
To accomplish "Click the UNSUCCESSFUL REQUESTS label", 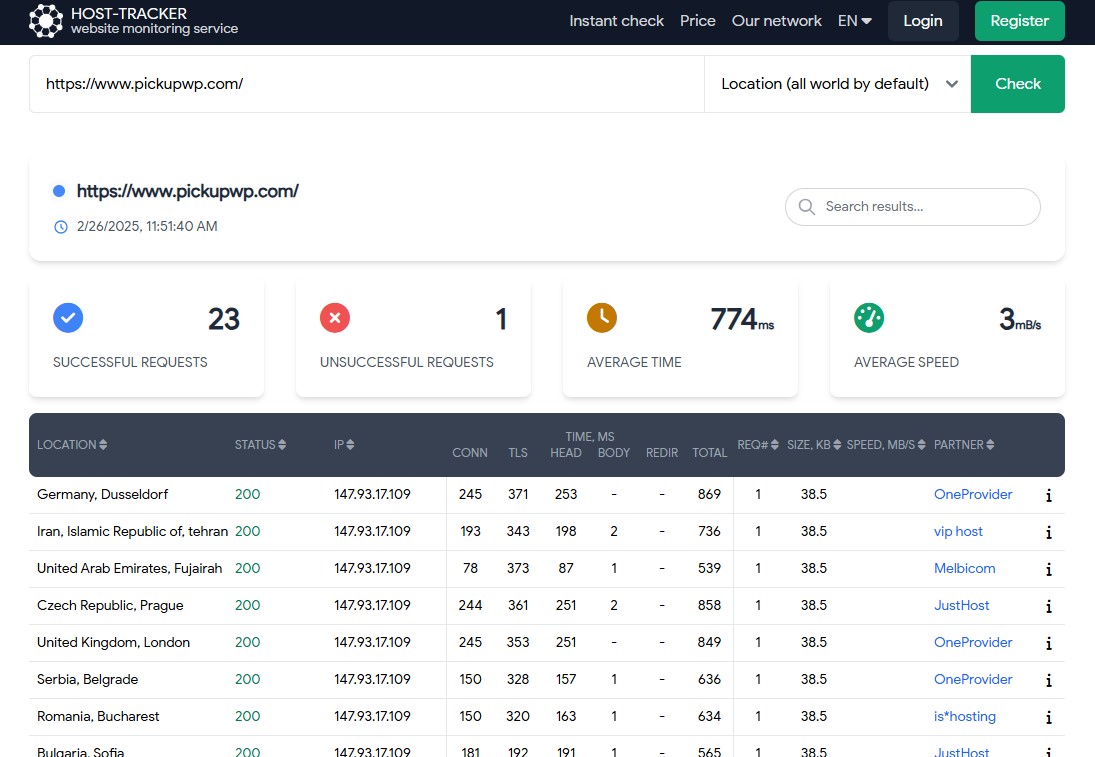I will pyautogui.click(x=406, y=362).
